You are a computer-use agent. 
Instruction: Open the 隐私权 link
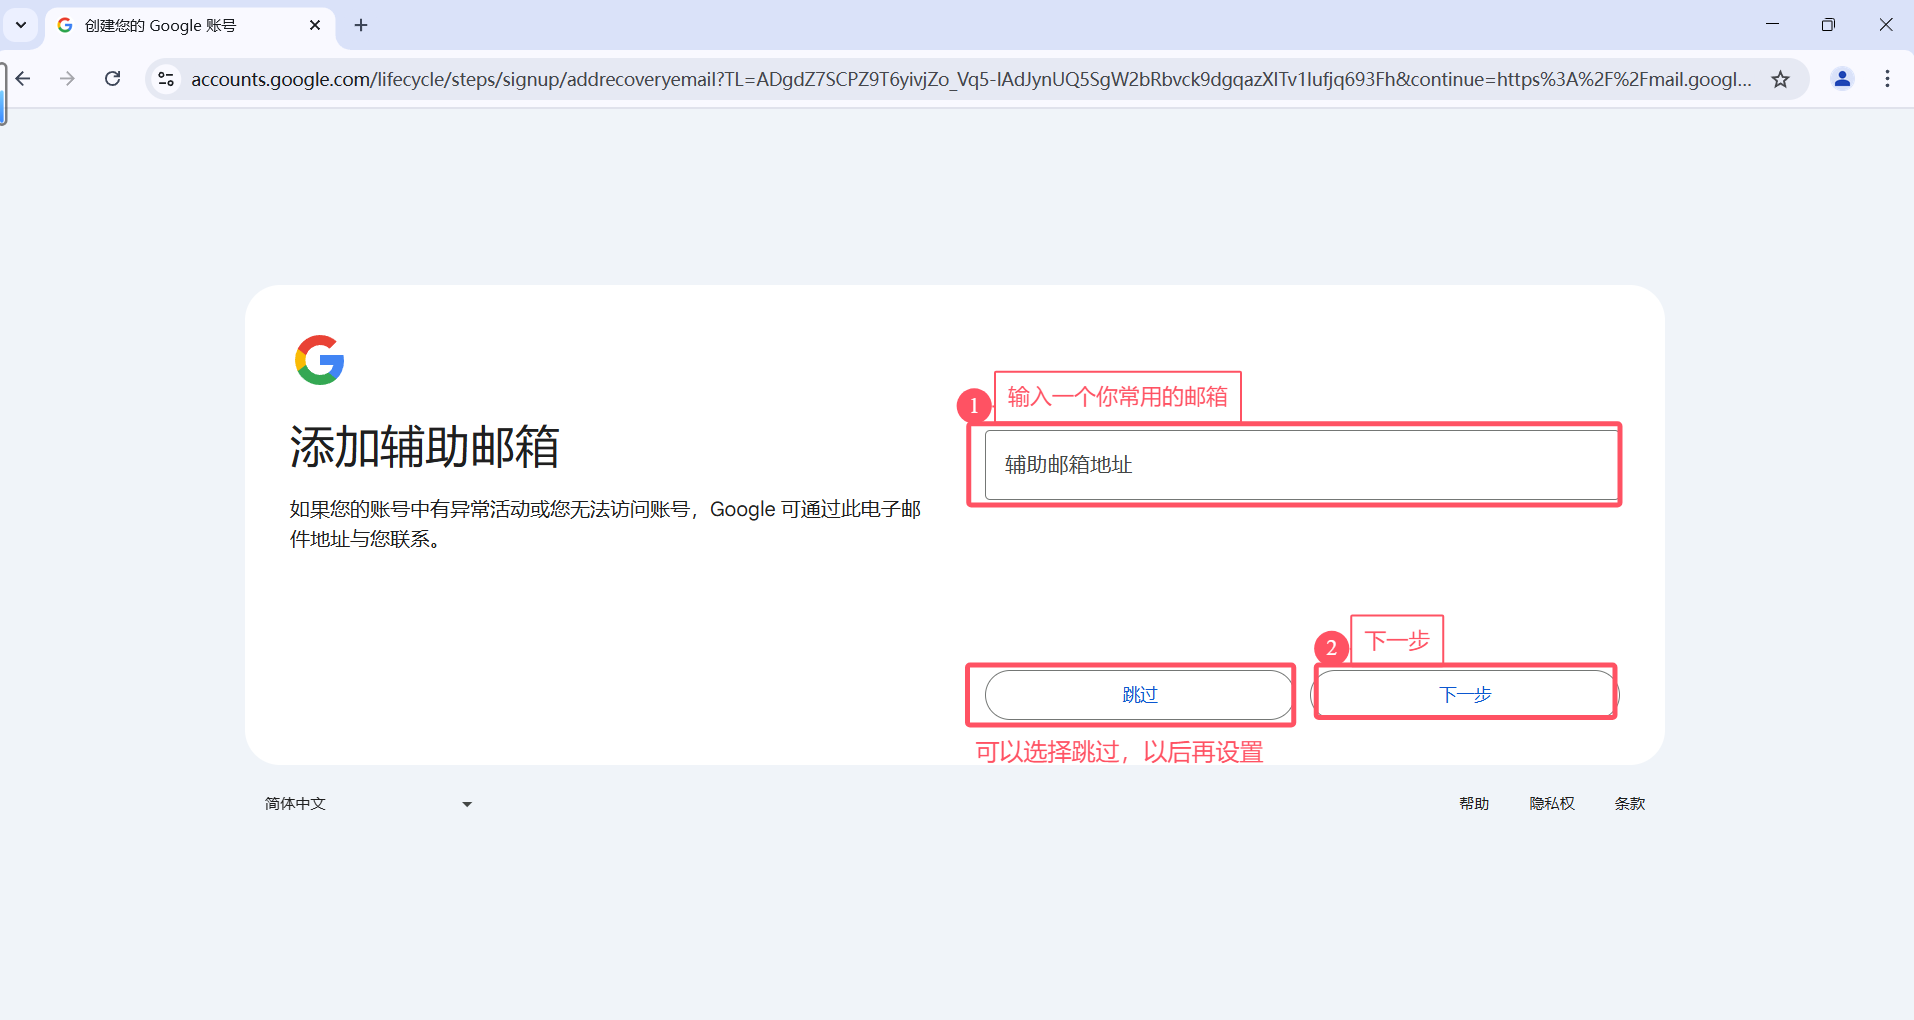(x=1552, y=804)
